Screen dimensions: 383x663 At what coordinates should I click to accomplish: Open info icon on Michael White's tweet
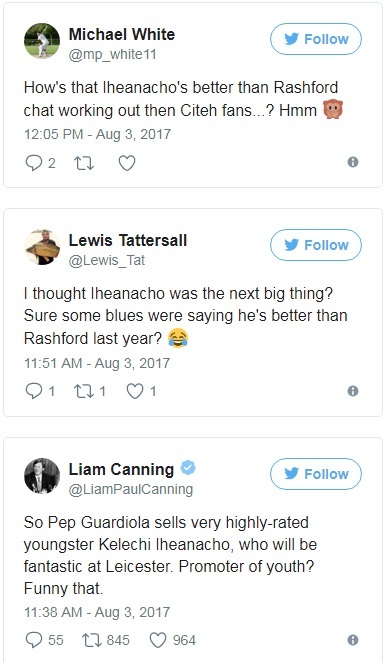[353, 162]
